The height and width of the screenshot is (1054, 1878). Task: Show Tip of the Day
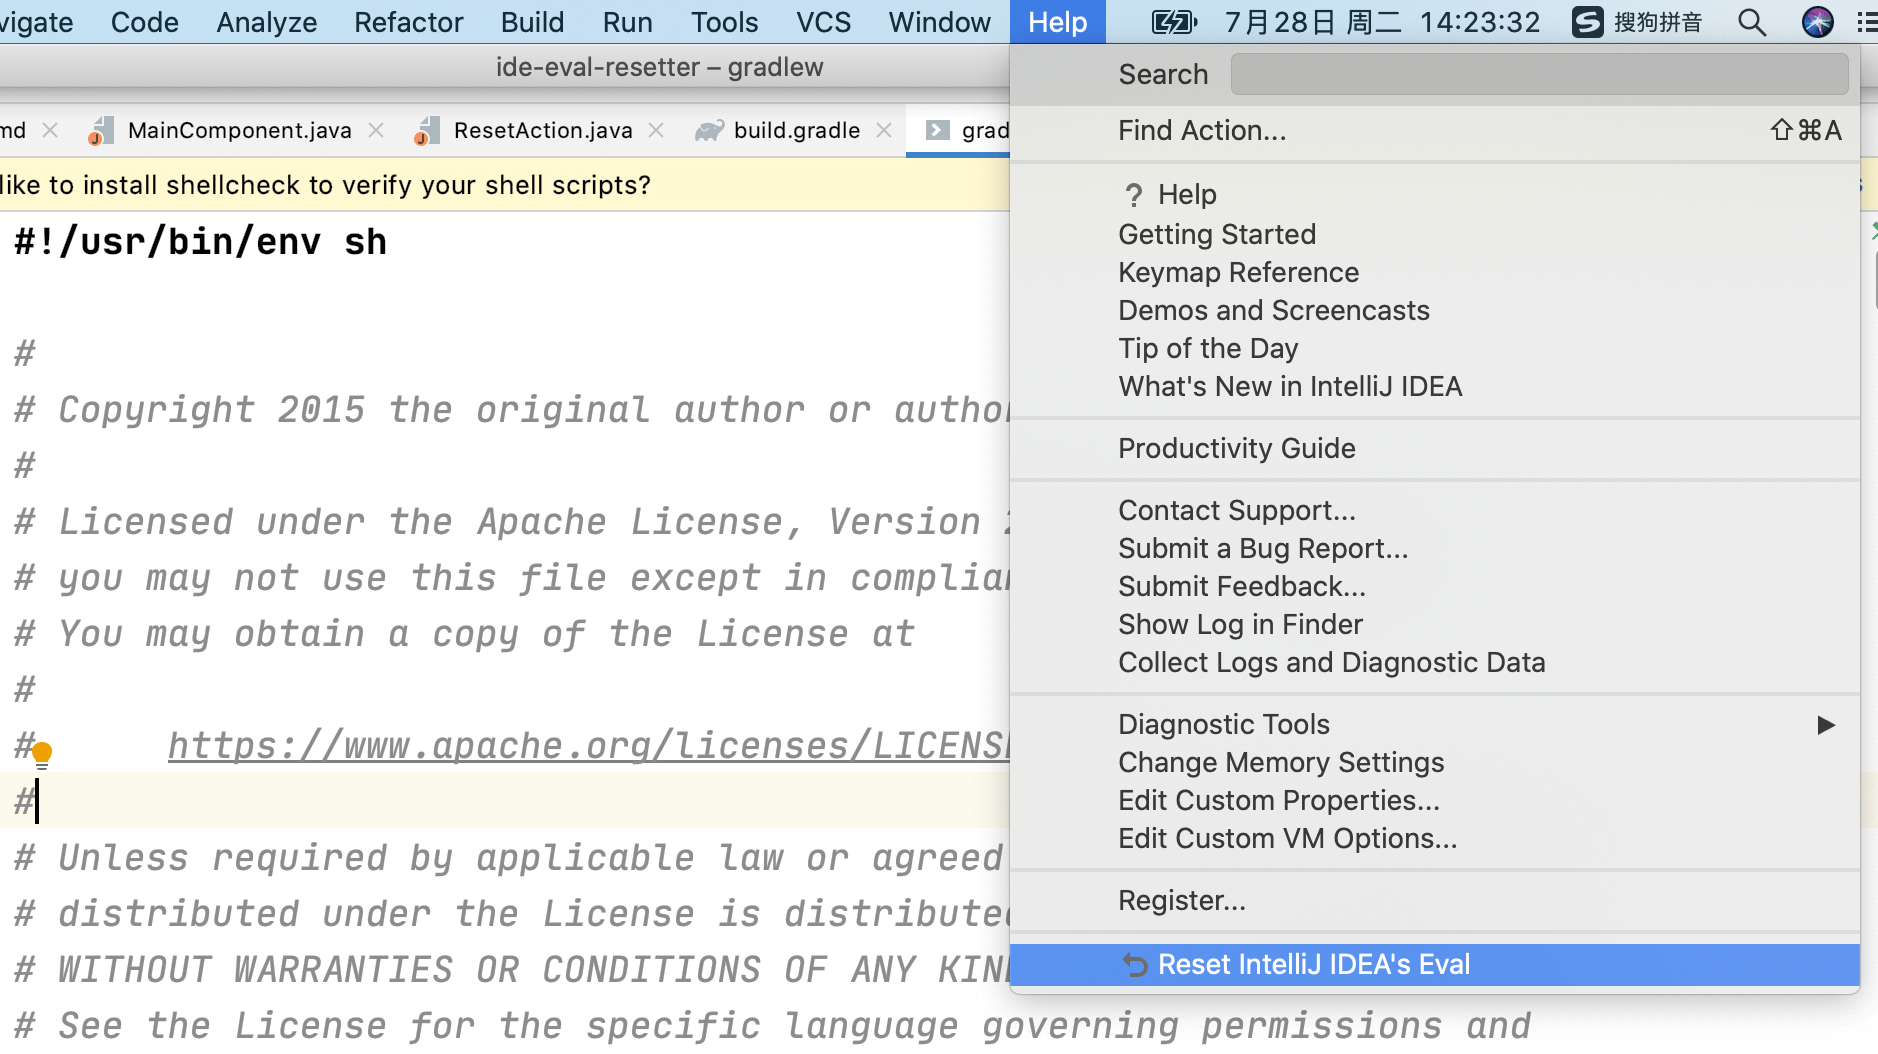point(1435,348)
